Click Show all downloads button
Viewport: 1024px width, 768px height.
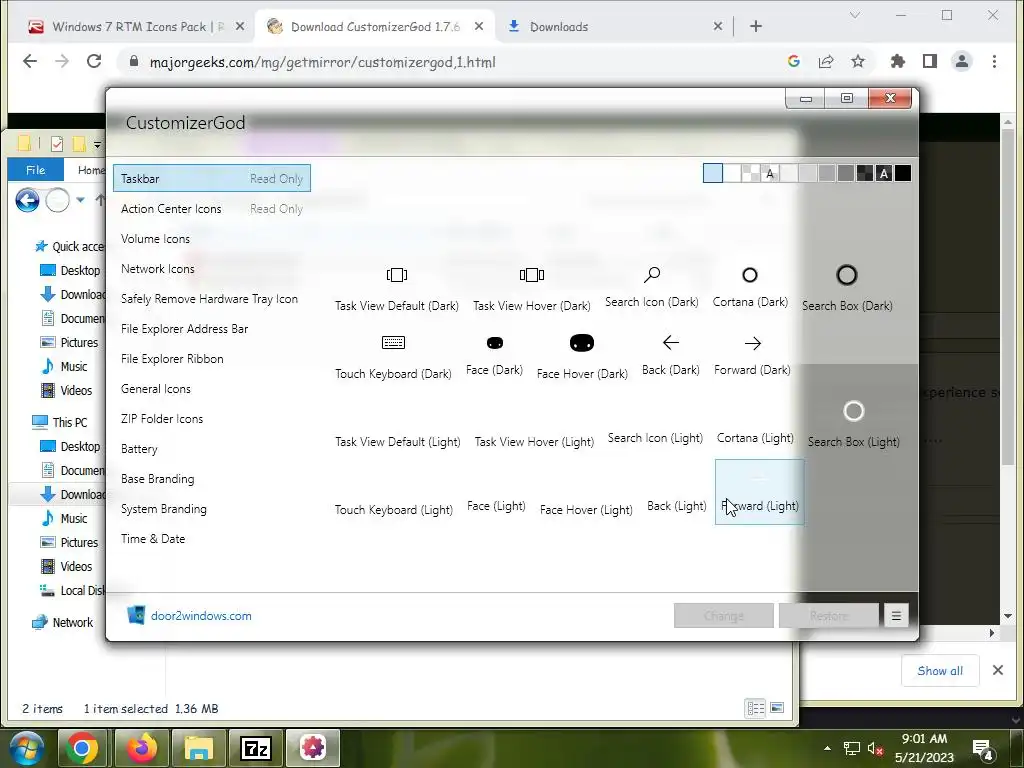[x=940, y=671]
